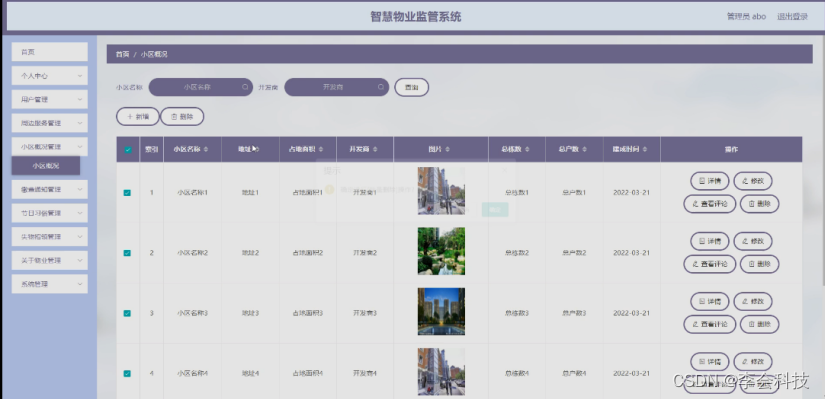Click 退出登录 to log out

click(x=792, y=16)
